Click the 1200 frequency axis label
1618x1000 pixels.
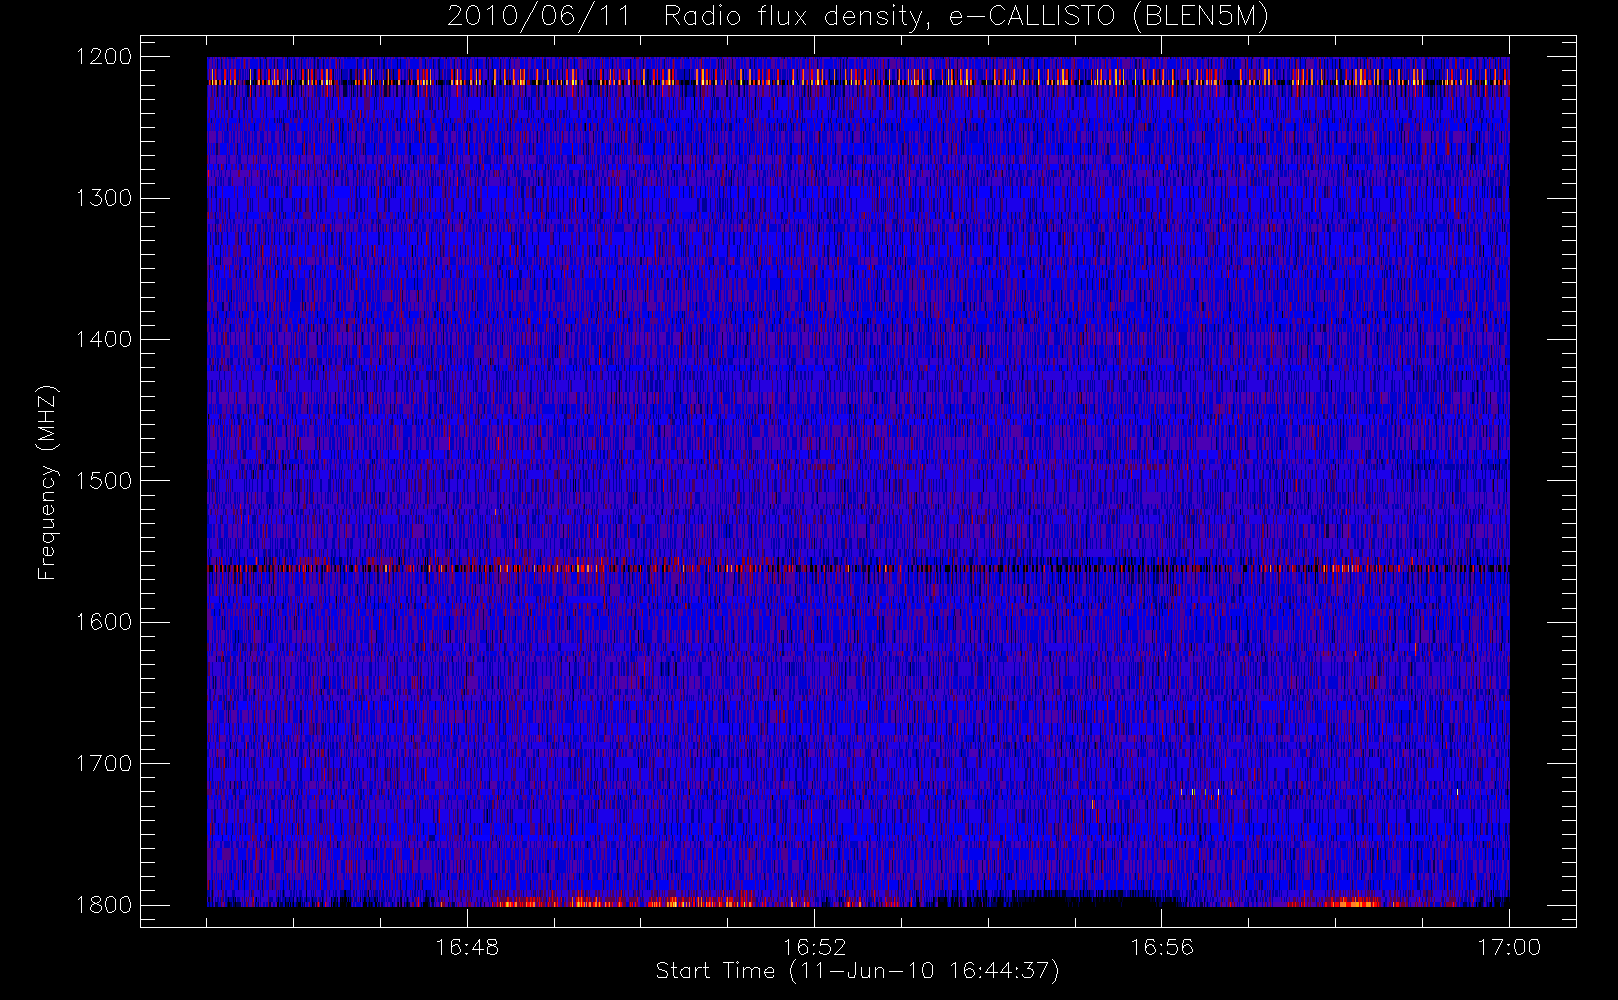pyautogui.click(x=104, y=57)
